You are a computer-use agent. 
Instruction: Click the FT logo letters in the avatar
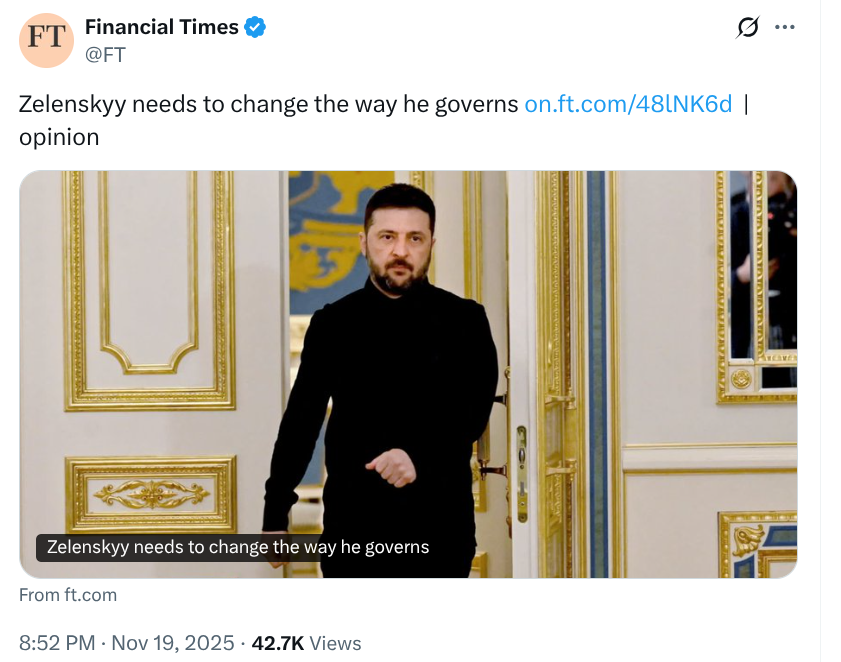pyautogui.click(x=47, y=39)
